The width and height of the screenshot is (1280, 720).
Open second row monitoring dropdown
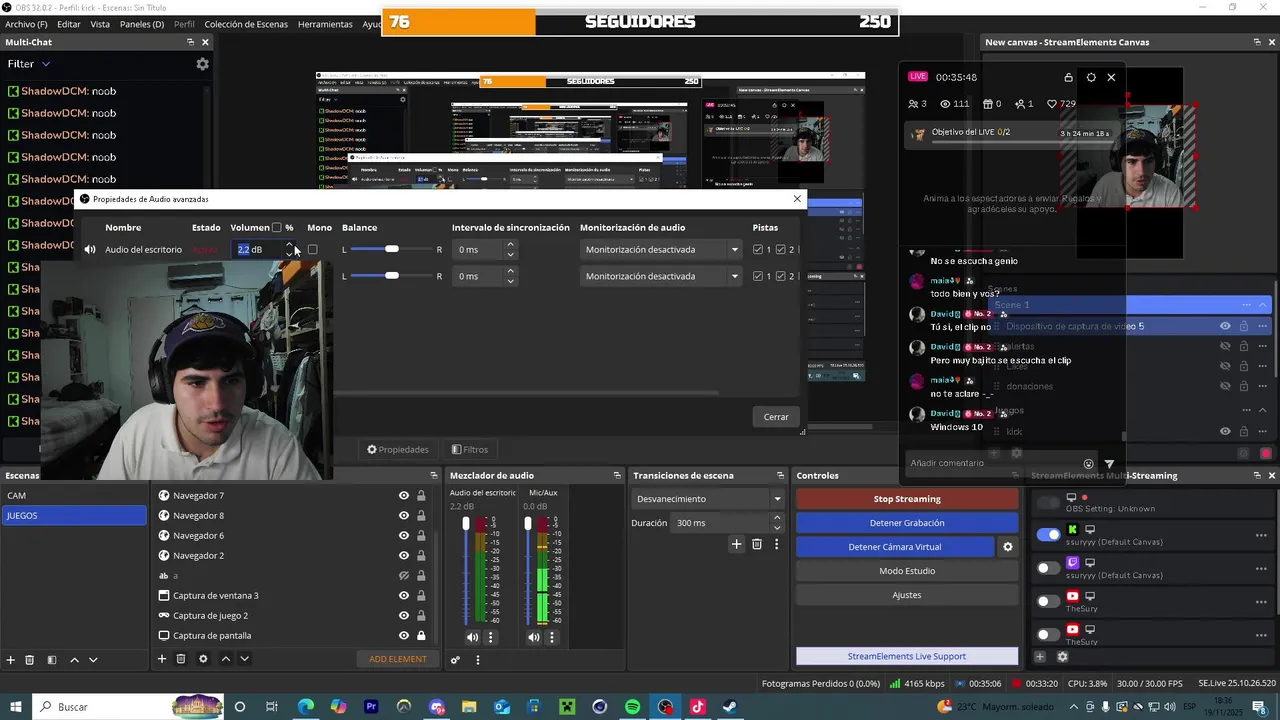coord(662,276)
